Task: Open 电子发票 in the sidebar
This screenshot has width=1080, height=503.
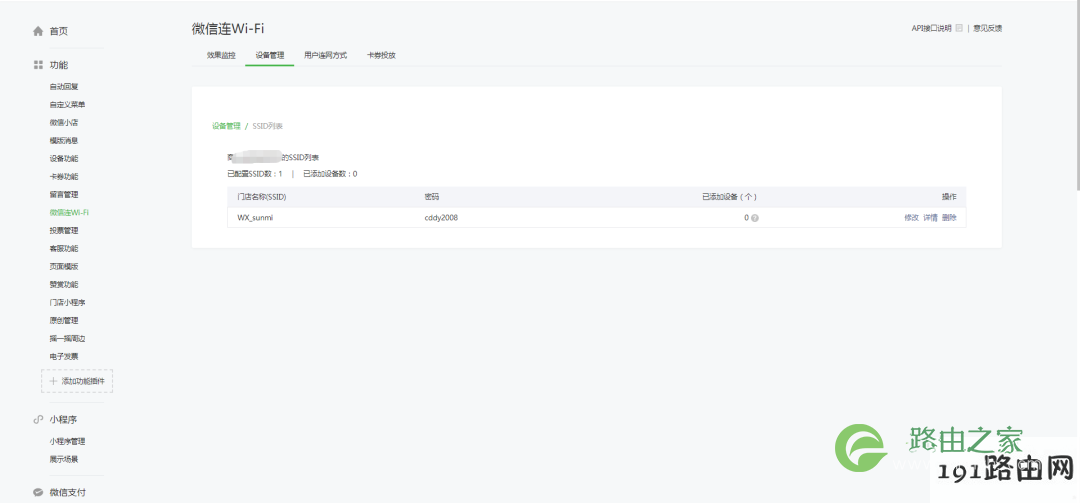Action: click(64, 356)
